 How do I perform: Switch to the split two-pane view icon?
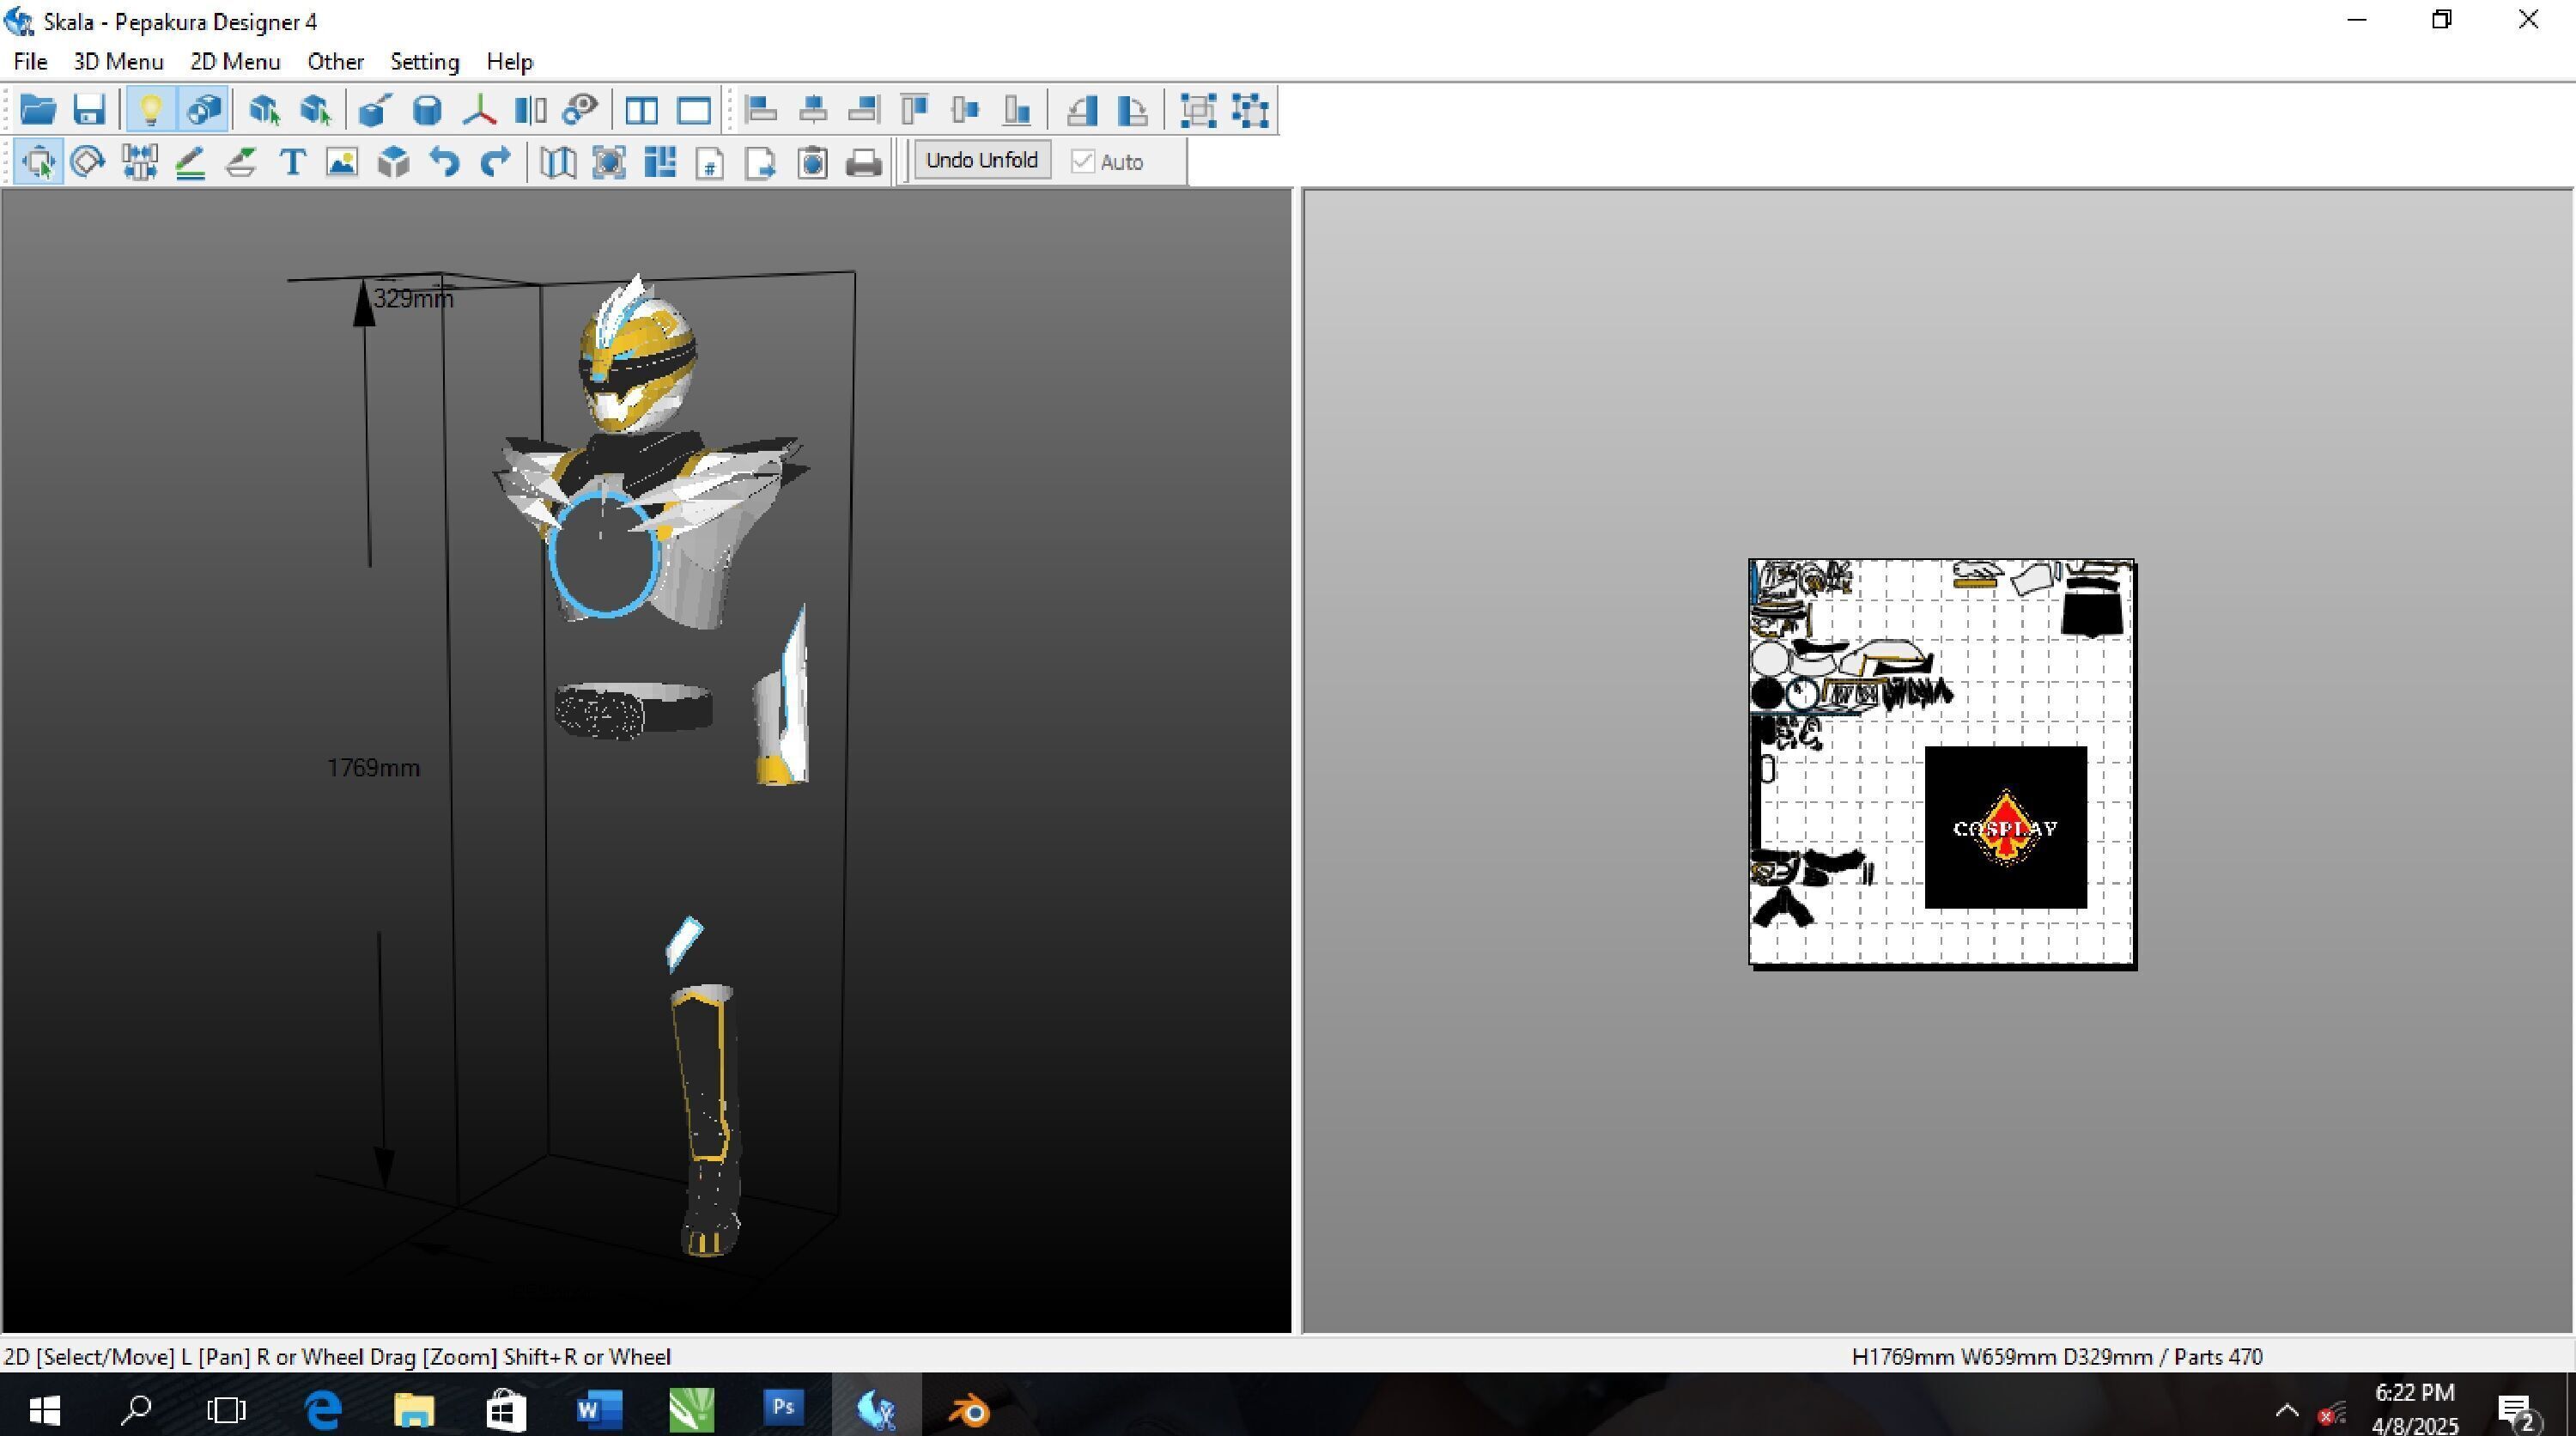pos(641,109)
